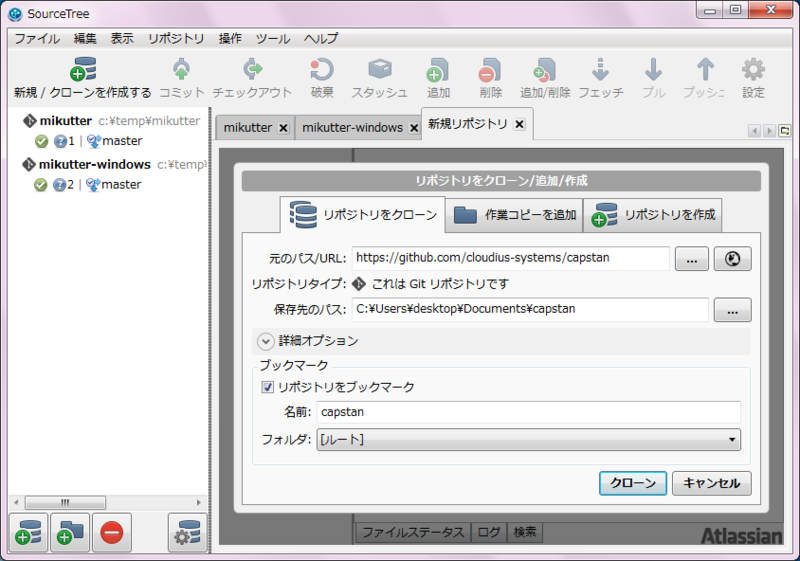Click the tab scroll left arrow

755,131
